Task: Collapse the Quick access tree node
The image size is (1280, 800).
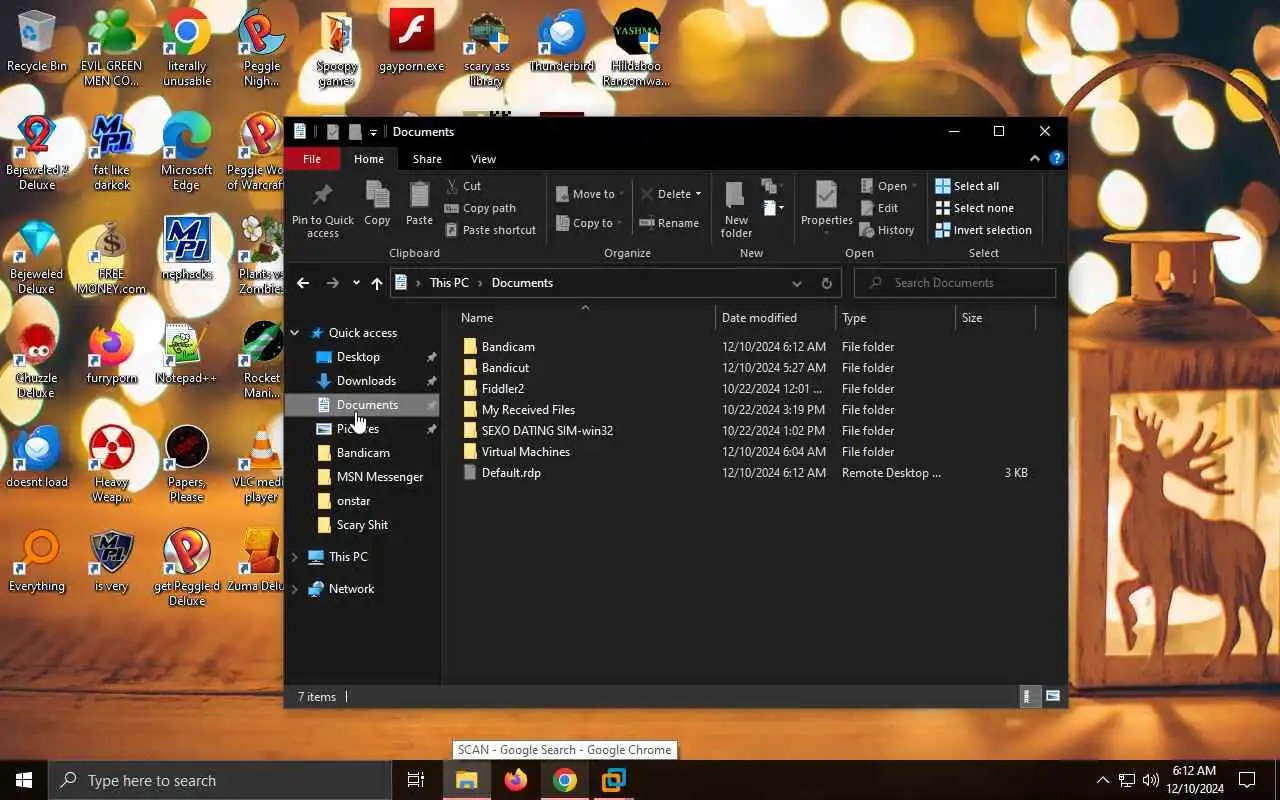Action: (295, 333)
